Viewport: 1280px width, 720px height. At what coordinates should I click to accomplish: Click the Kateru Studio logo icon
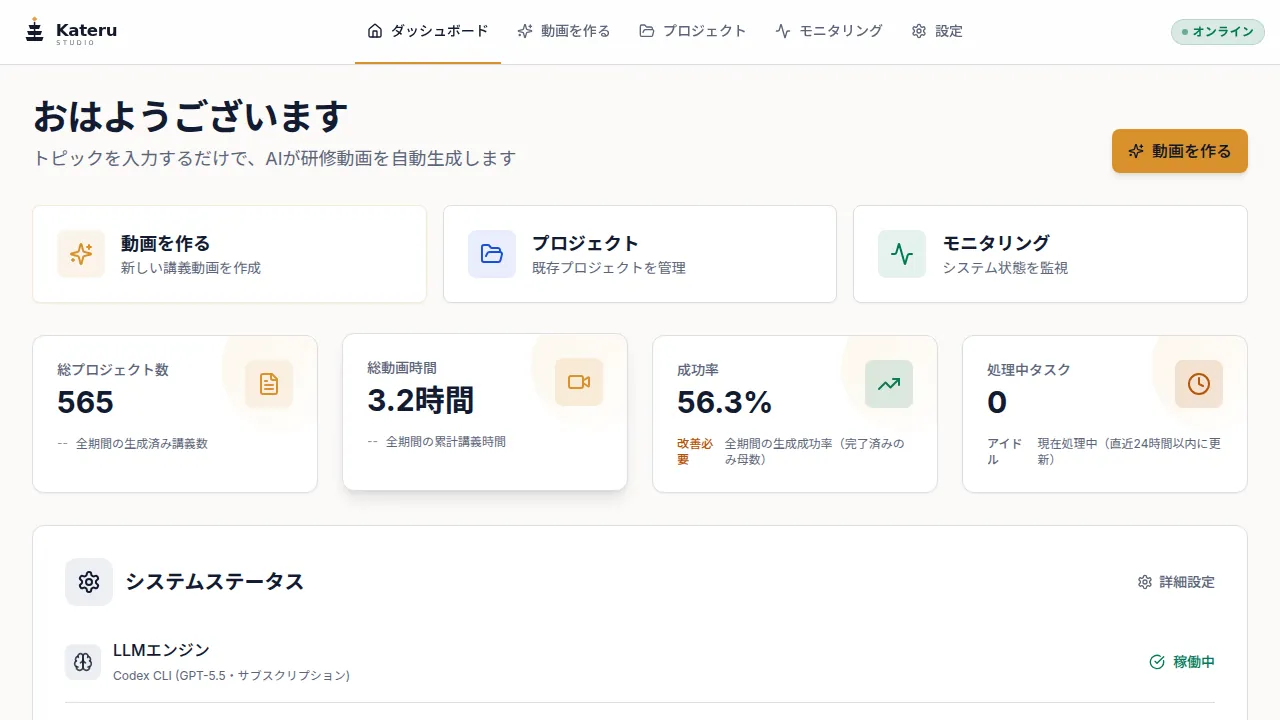(x=35, y=31)
